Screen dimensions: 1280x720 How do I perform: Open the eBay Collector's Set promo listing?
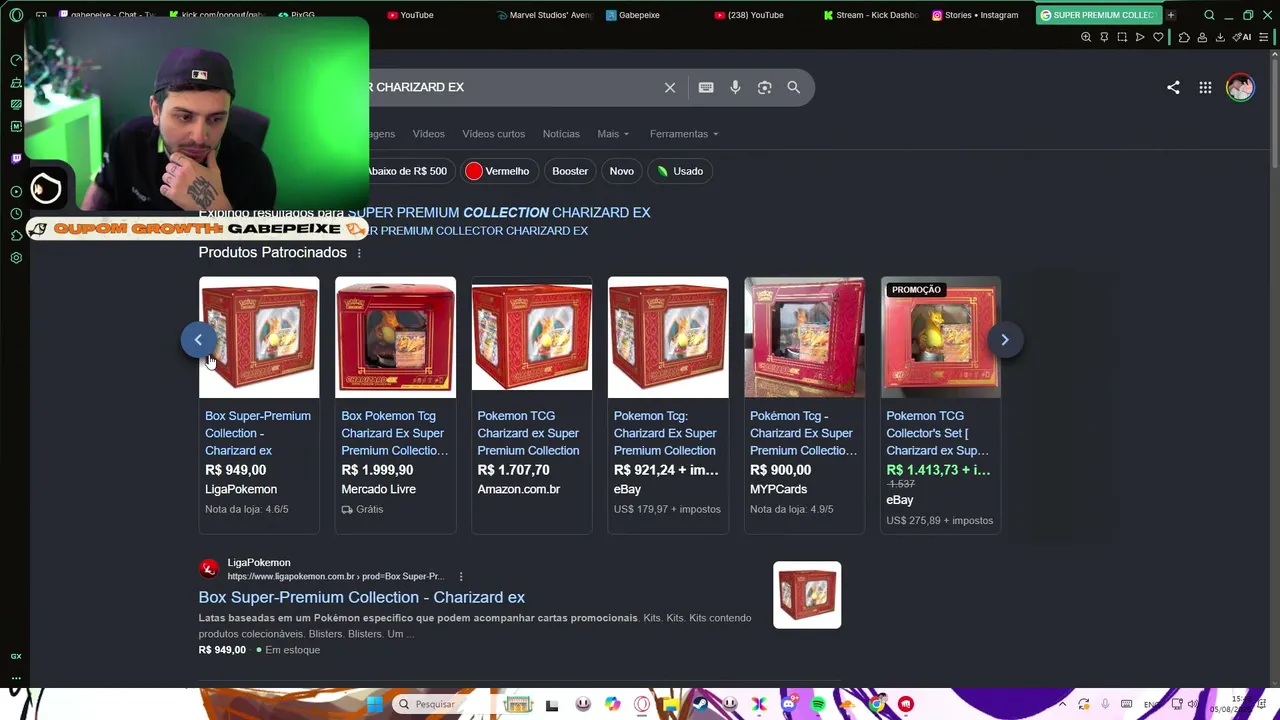coord(940,405)
